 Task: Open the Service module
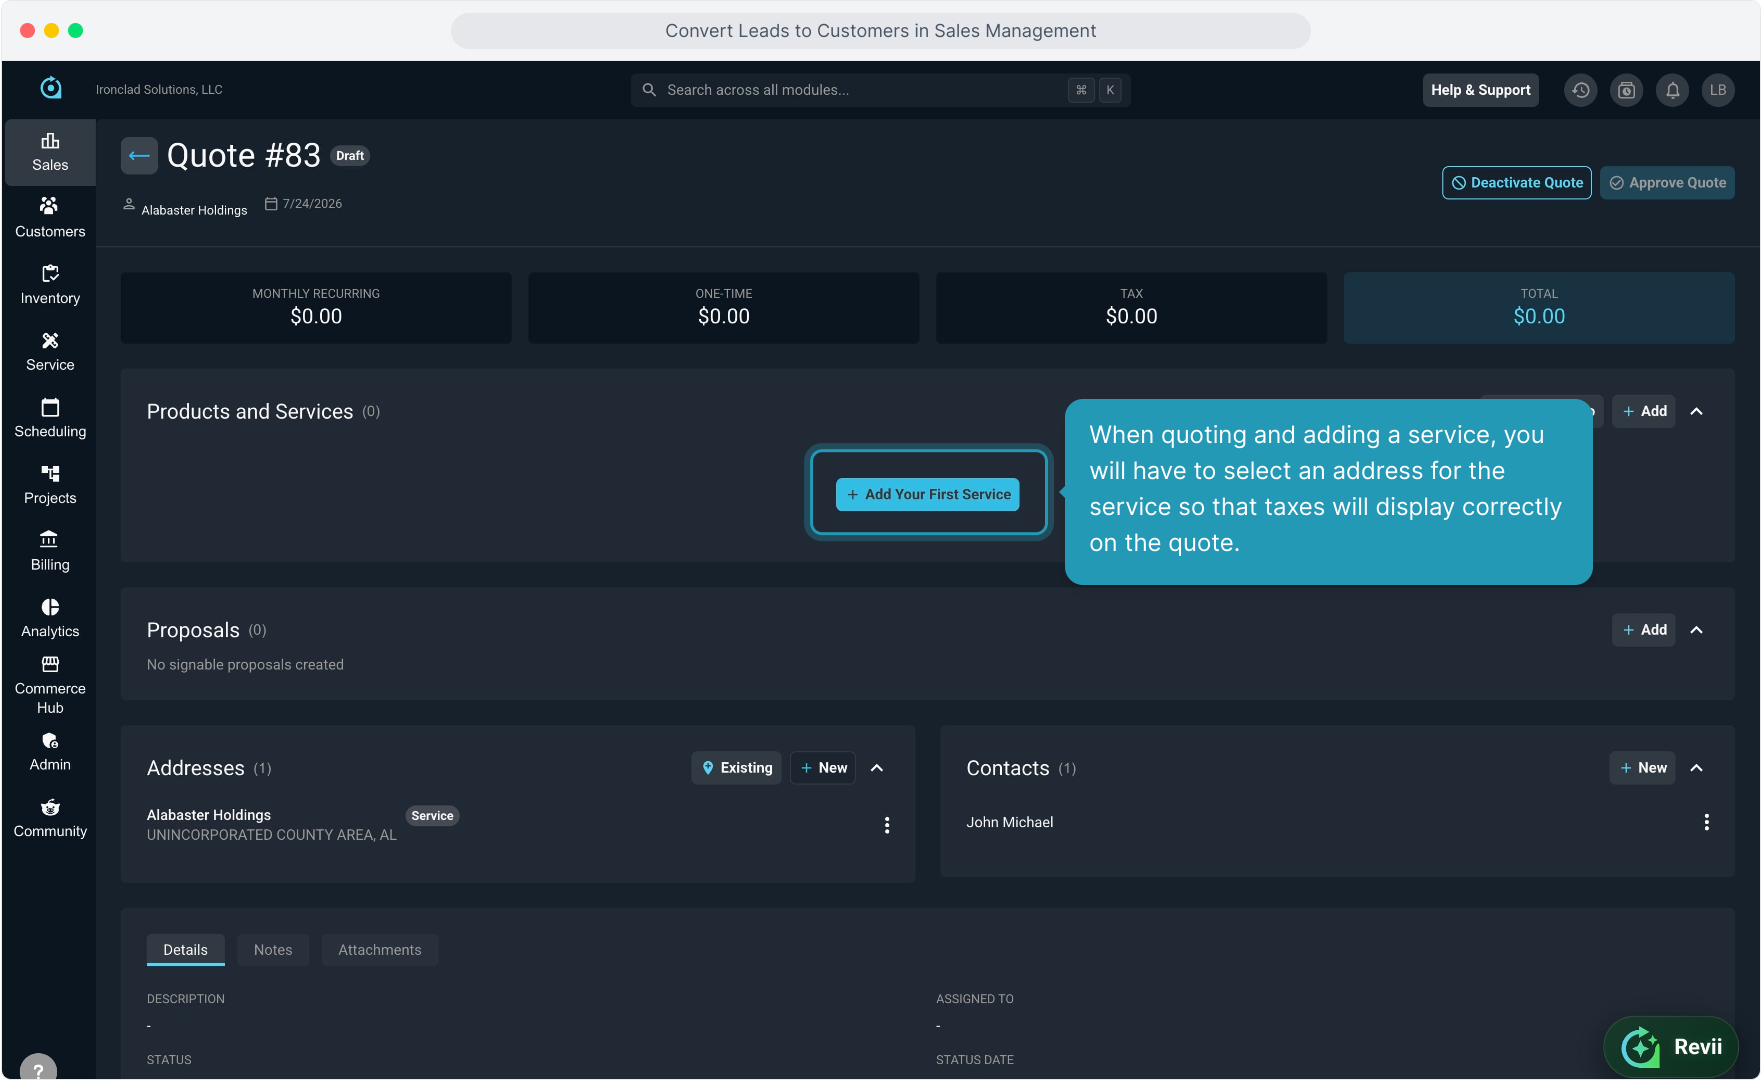pos(50,352)
